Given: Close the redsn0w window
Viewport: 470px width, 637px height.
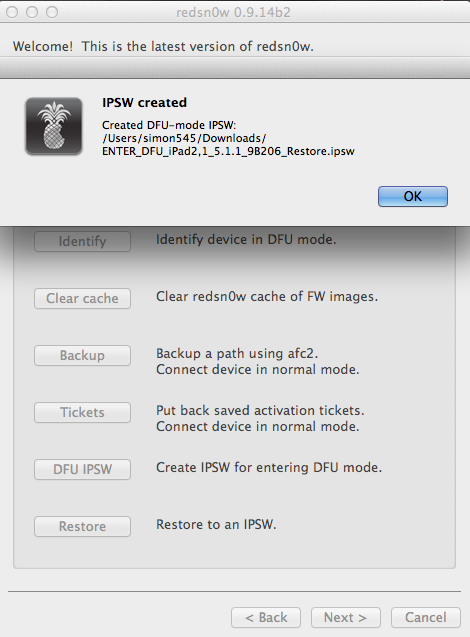Looking at the screenshot, I should click(x=12, y=12).
